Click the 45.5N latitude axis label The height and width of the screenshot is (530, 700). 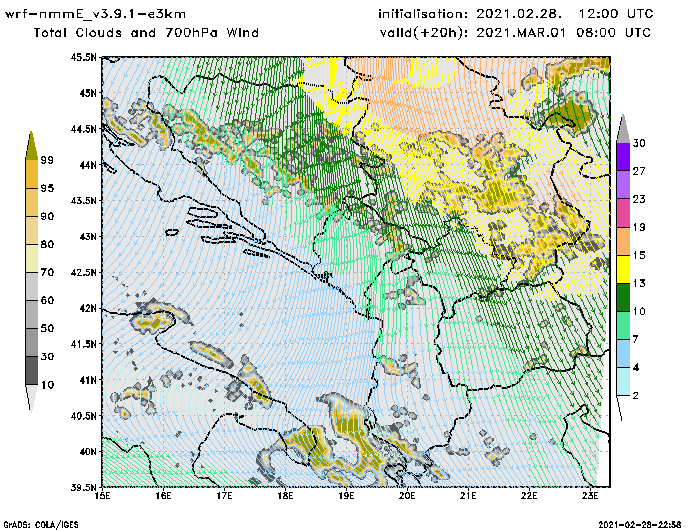pyautogui.click(x=84, y=57)
